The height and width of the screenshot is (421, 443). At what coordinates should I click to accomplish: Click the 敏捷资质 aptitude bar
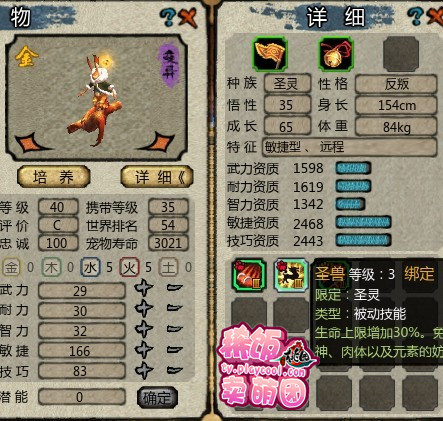pyautogui.click(x=363, y=222)
